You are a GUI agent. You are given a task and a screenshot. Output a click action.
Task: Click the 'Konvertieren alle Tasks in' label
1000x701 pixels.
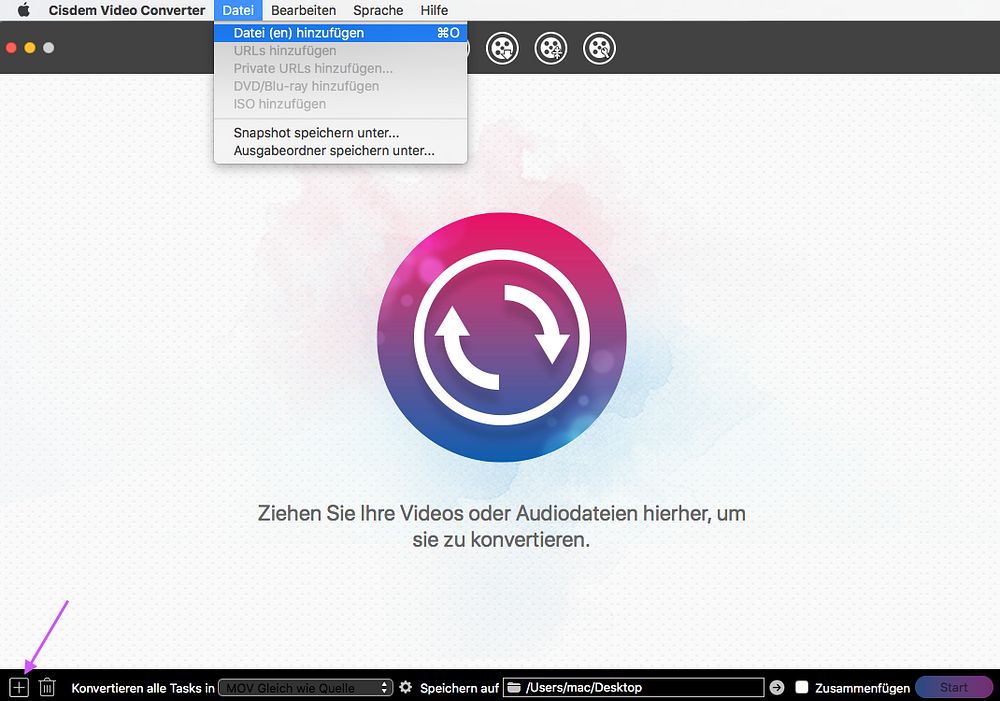pos(143,688)
